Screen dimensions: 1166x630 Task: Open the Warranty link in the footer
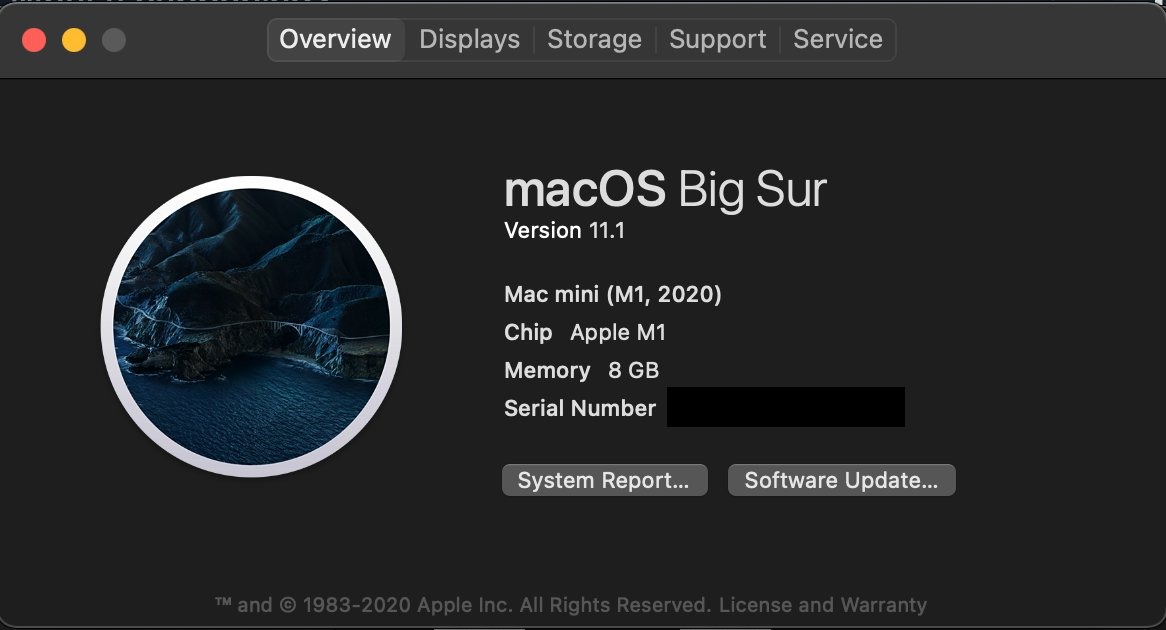click(x=883, y=605)
